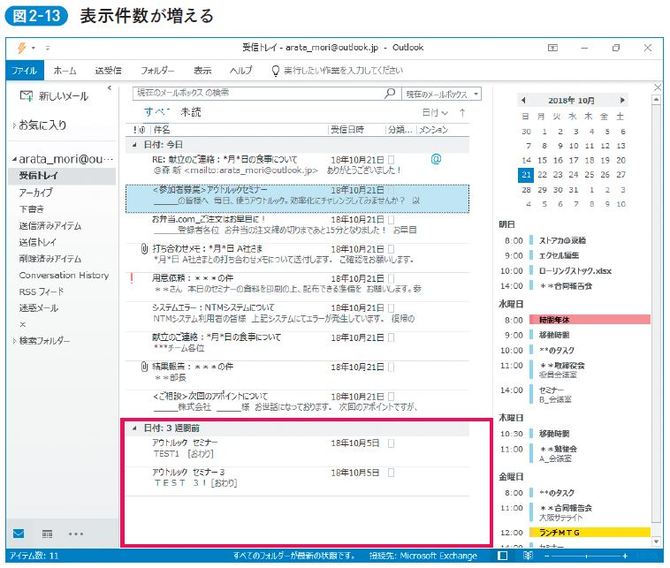Select the 受信トレイ folder
The height and width of the screenshot is (568, 670).
[x=62, y=176]
